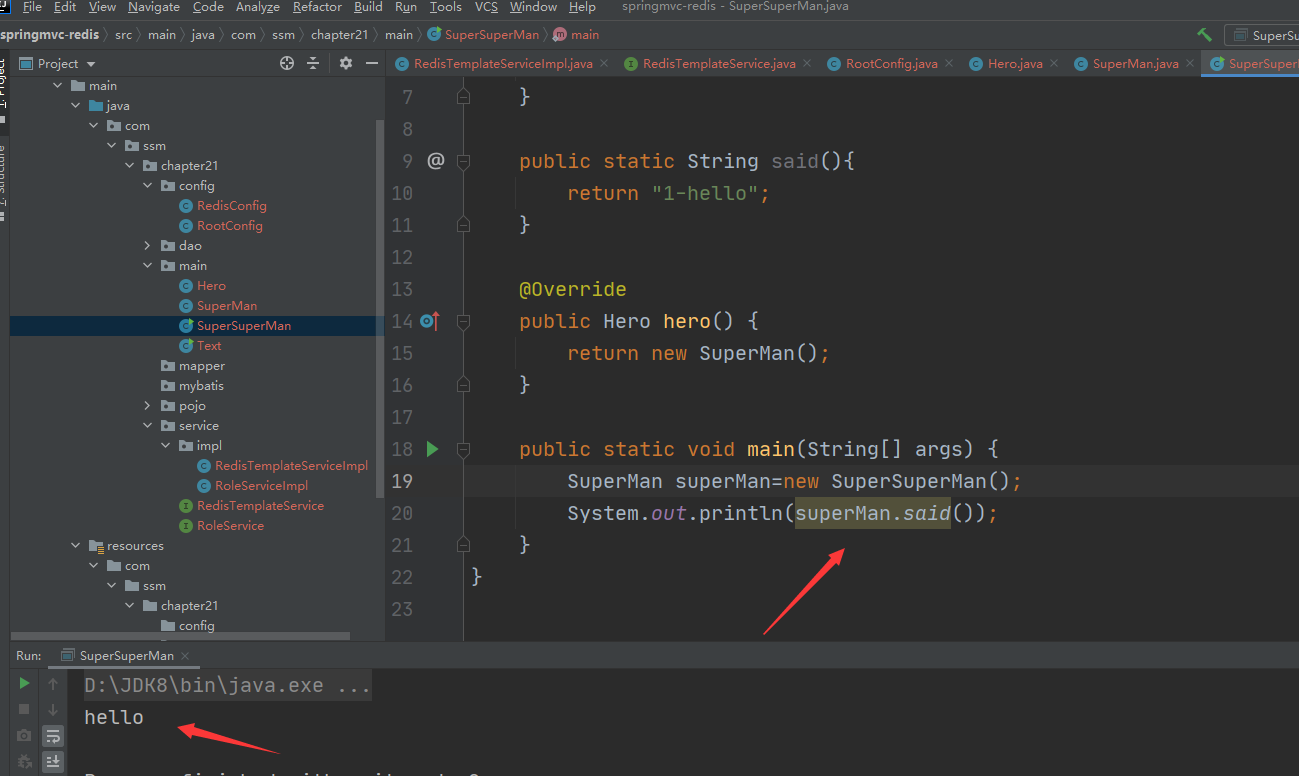
Task: Open the run configuration dropdown
Action: 1262,35
